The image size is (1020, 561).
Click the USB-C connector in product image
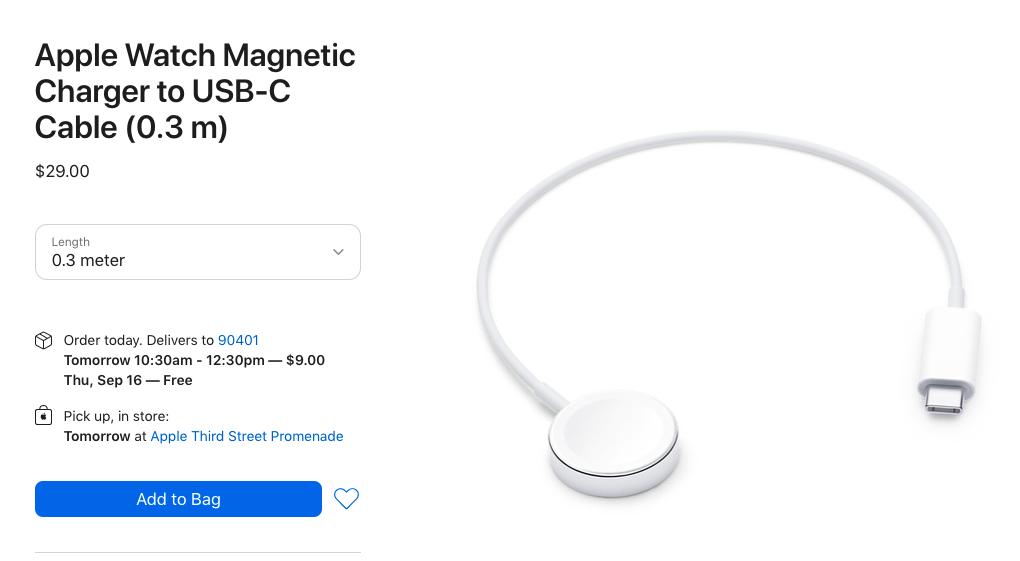pos(947,363)
